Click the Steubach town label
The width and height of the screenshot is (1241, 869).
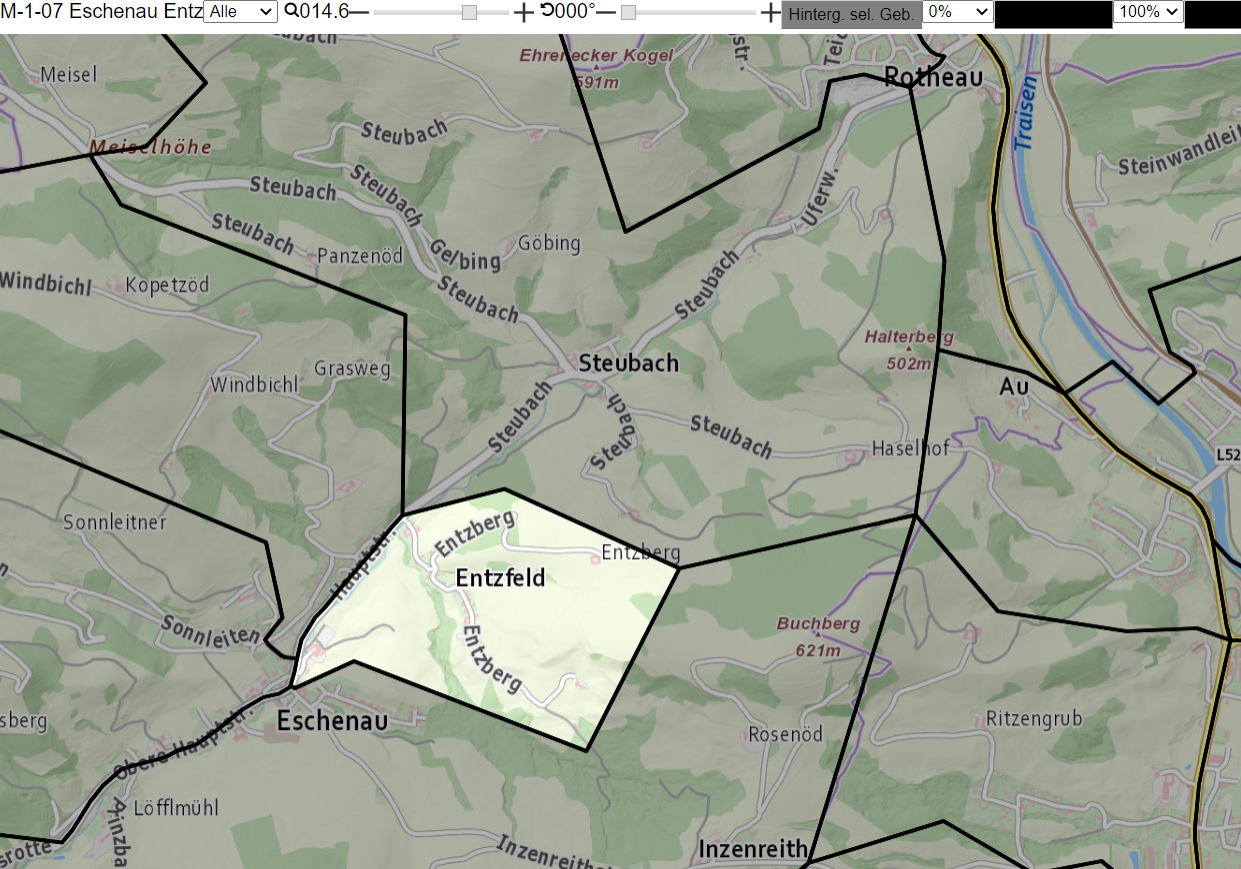629,363
